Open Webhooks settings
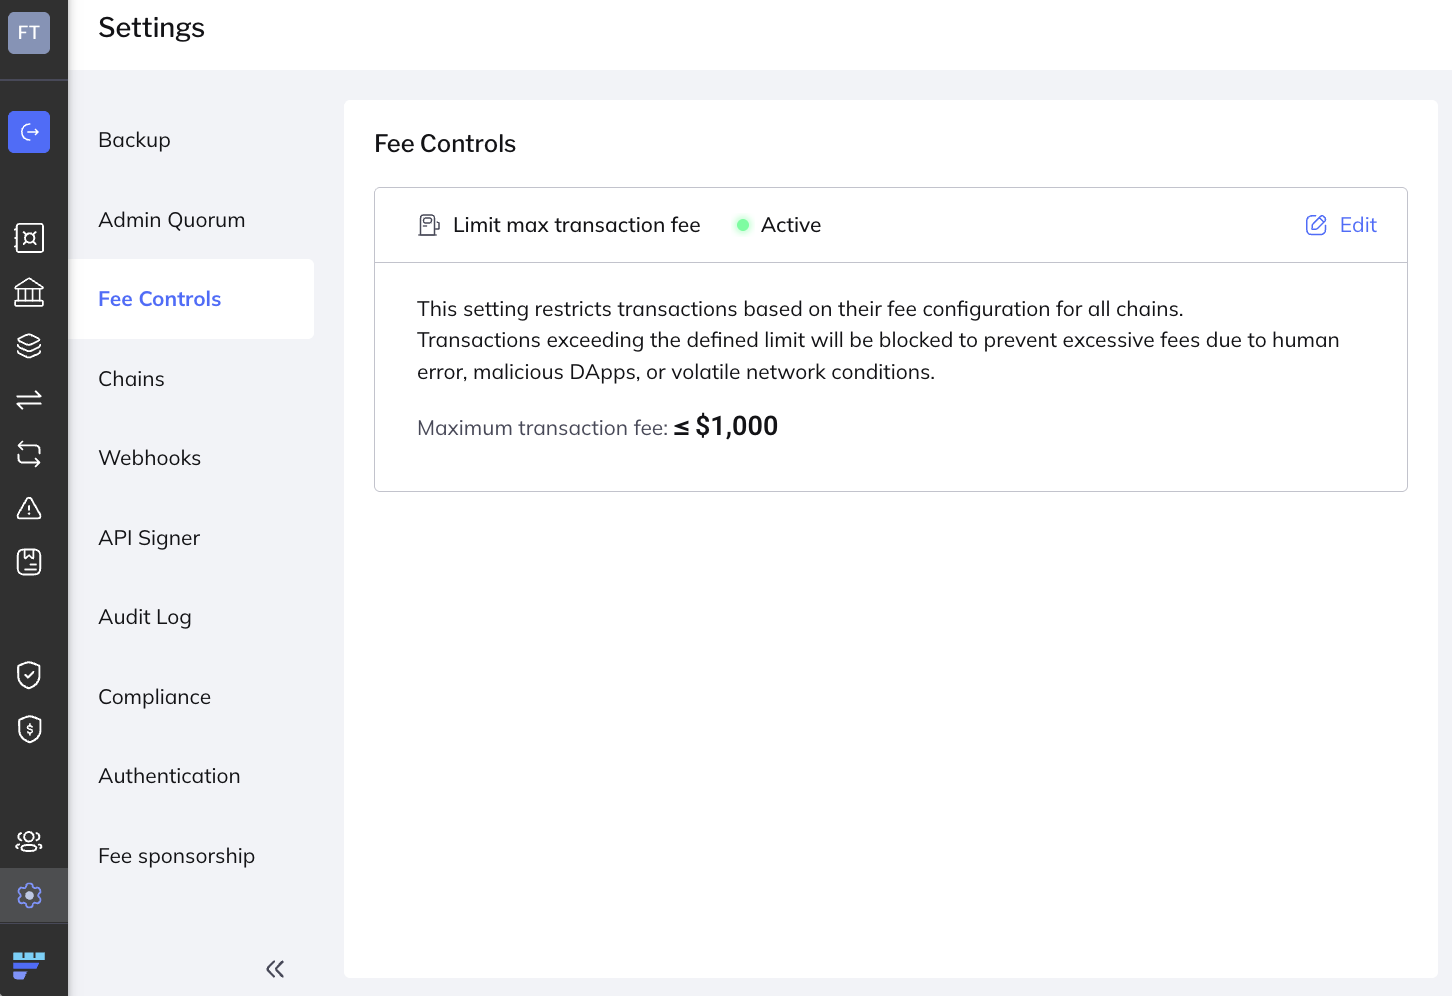 tap(149, 458)
